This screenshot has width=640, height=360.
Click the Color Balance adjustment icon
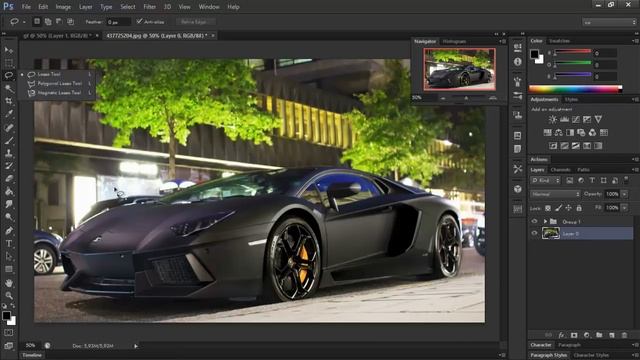(x=558, y=132)
